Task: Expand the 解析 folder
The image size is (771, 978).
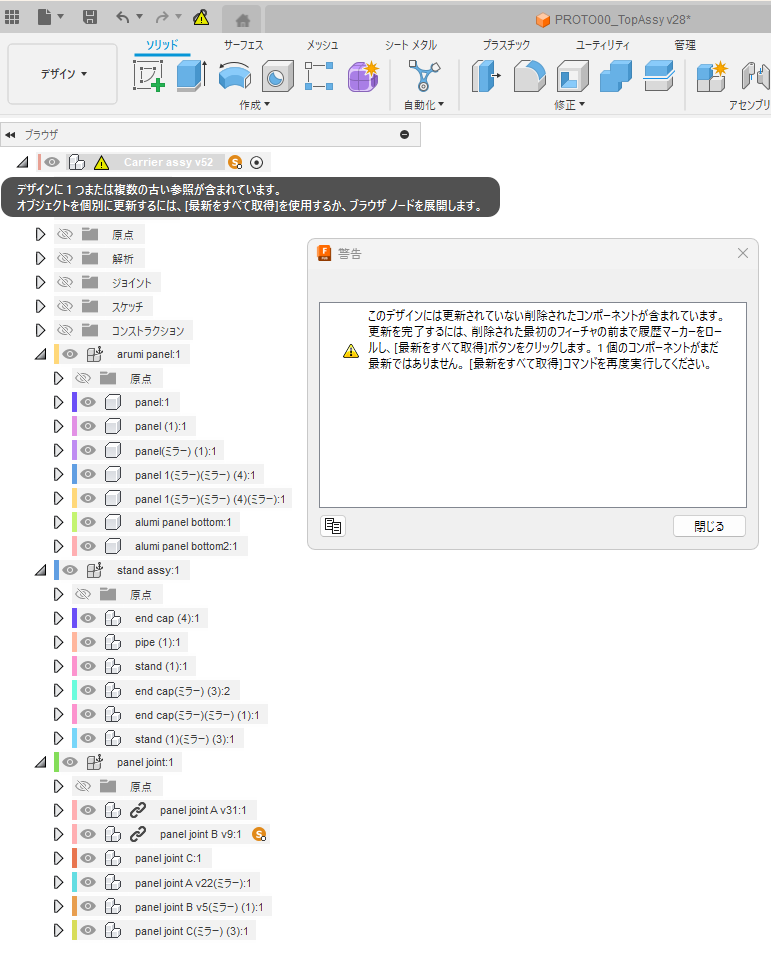Action: pos(41,258)
